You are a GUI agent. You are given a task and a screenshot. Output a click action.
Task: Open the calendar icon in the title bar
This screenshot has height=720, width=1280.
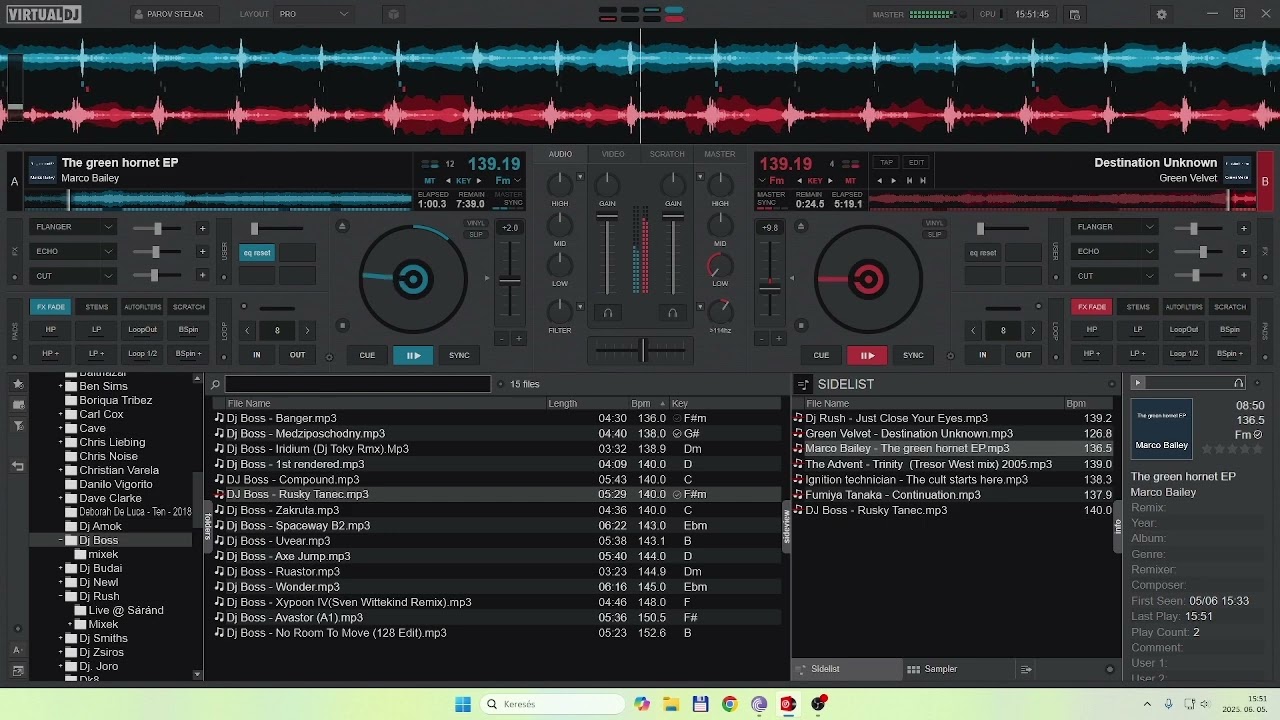(1074, 14)
